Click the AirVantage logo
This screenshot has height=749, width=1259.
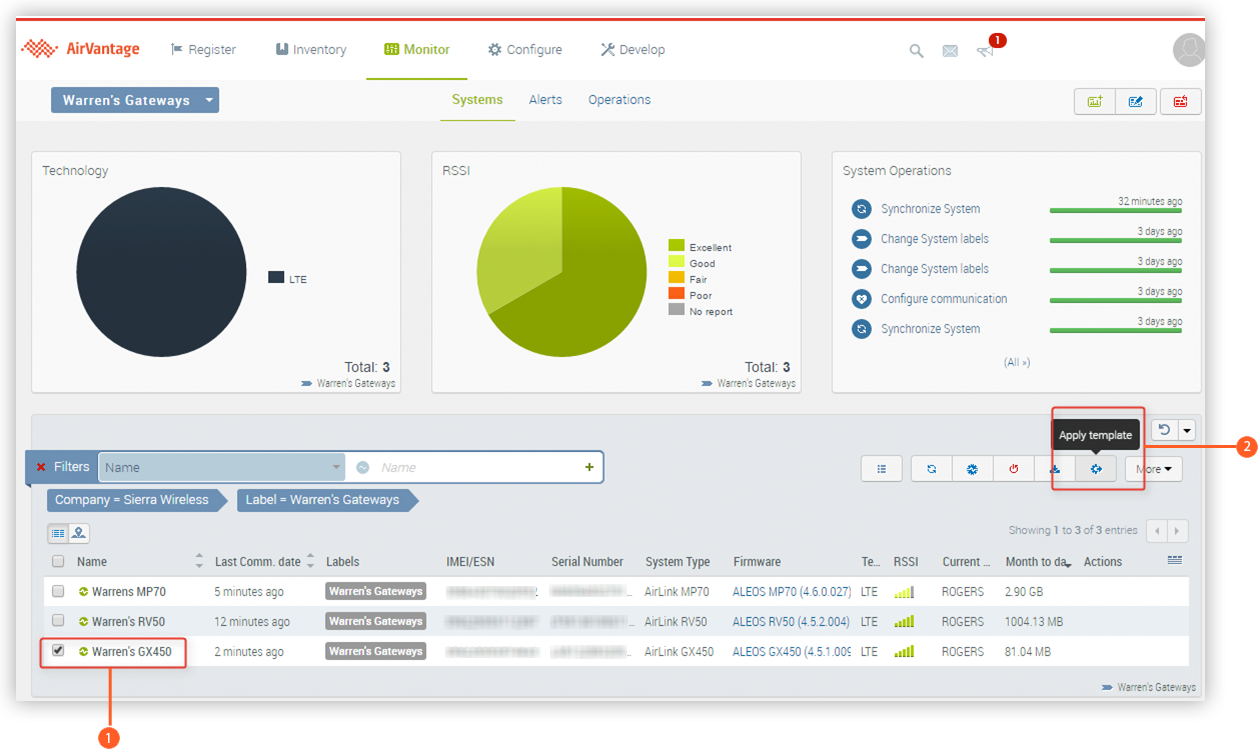[81, 48]
